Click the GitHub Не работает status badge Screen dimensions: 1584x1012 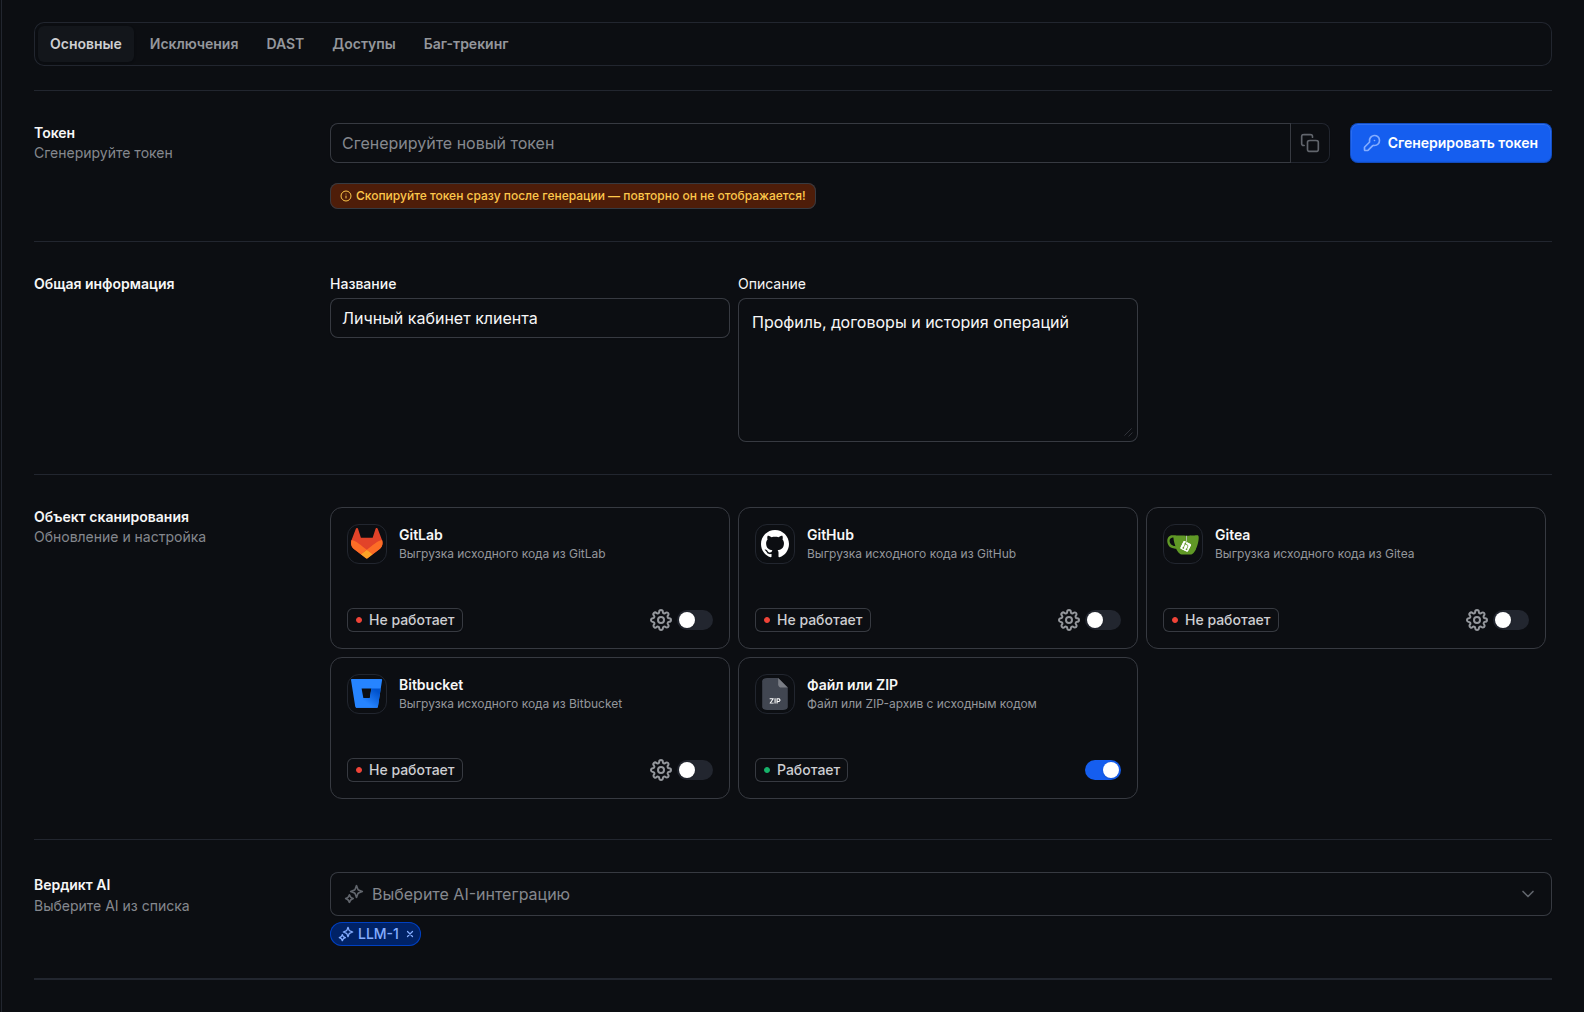[813, 620]
